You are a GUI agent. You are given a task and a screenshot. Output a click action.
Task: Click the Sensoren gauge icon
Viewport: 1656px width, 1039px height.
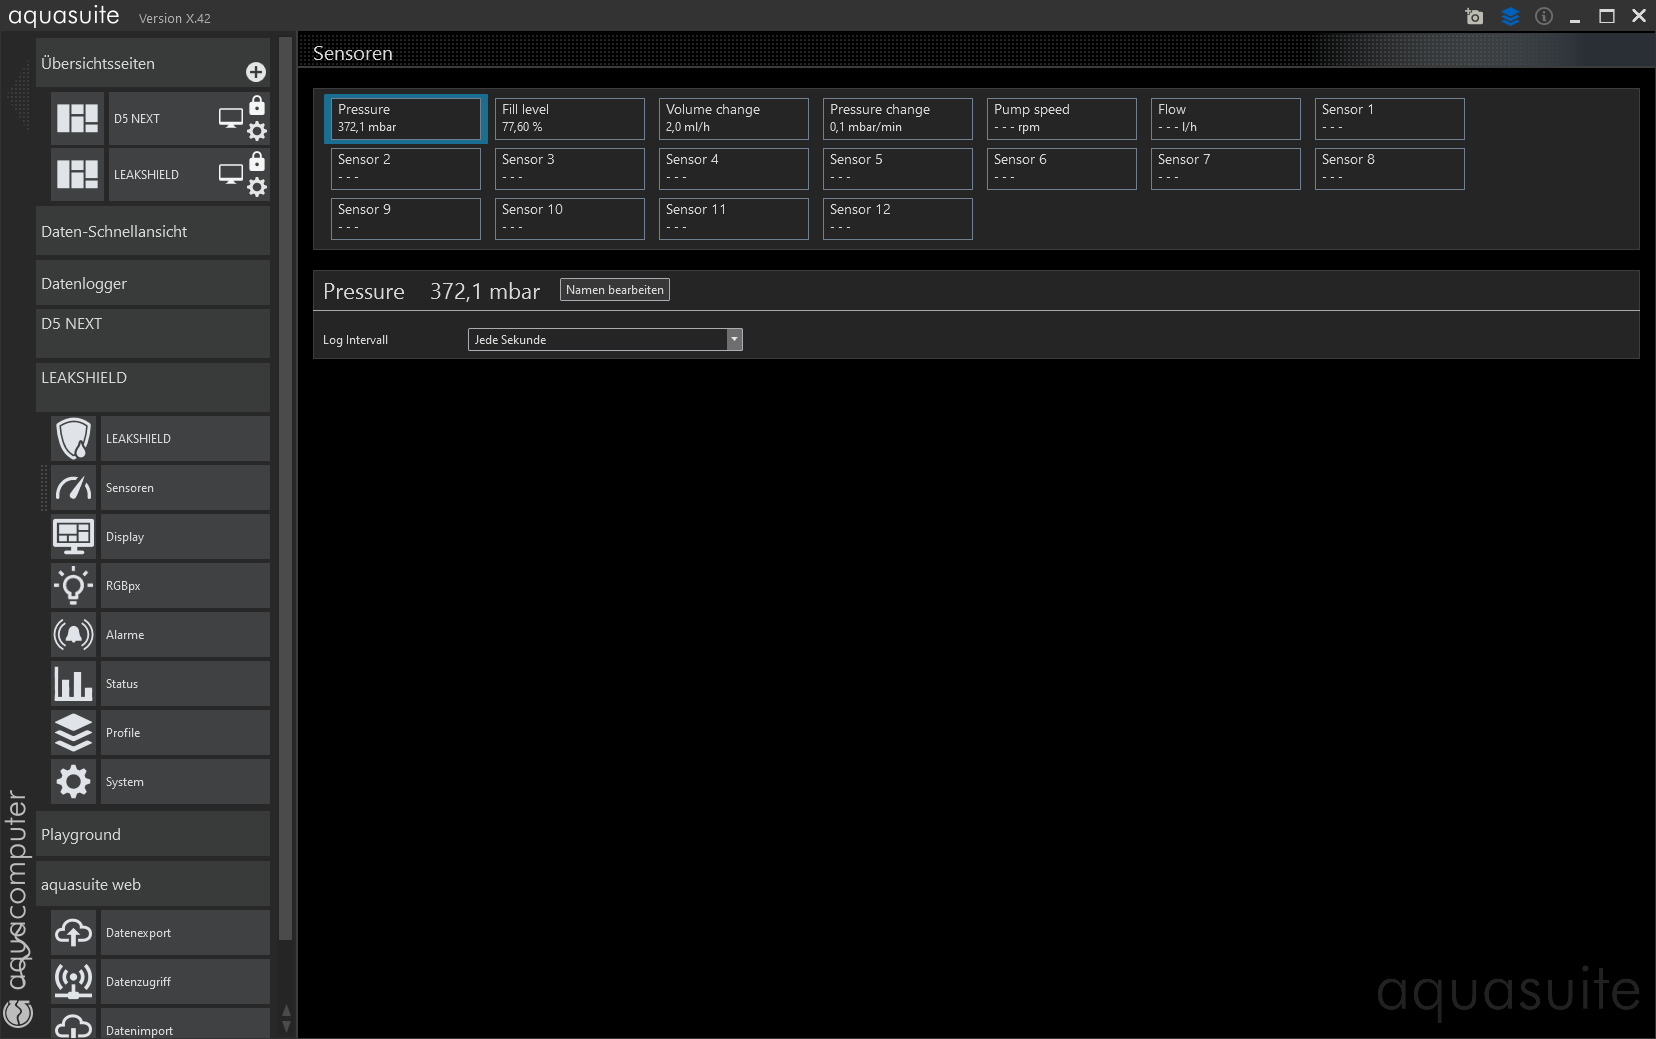coord(74,488)
